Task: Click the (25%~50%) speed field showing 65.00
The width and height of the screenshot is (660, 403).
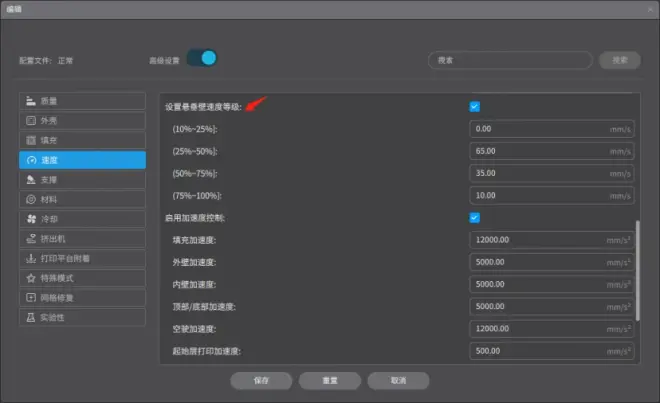Action: (551, 151)
